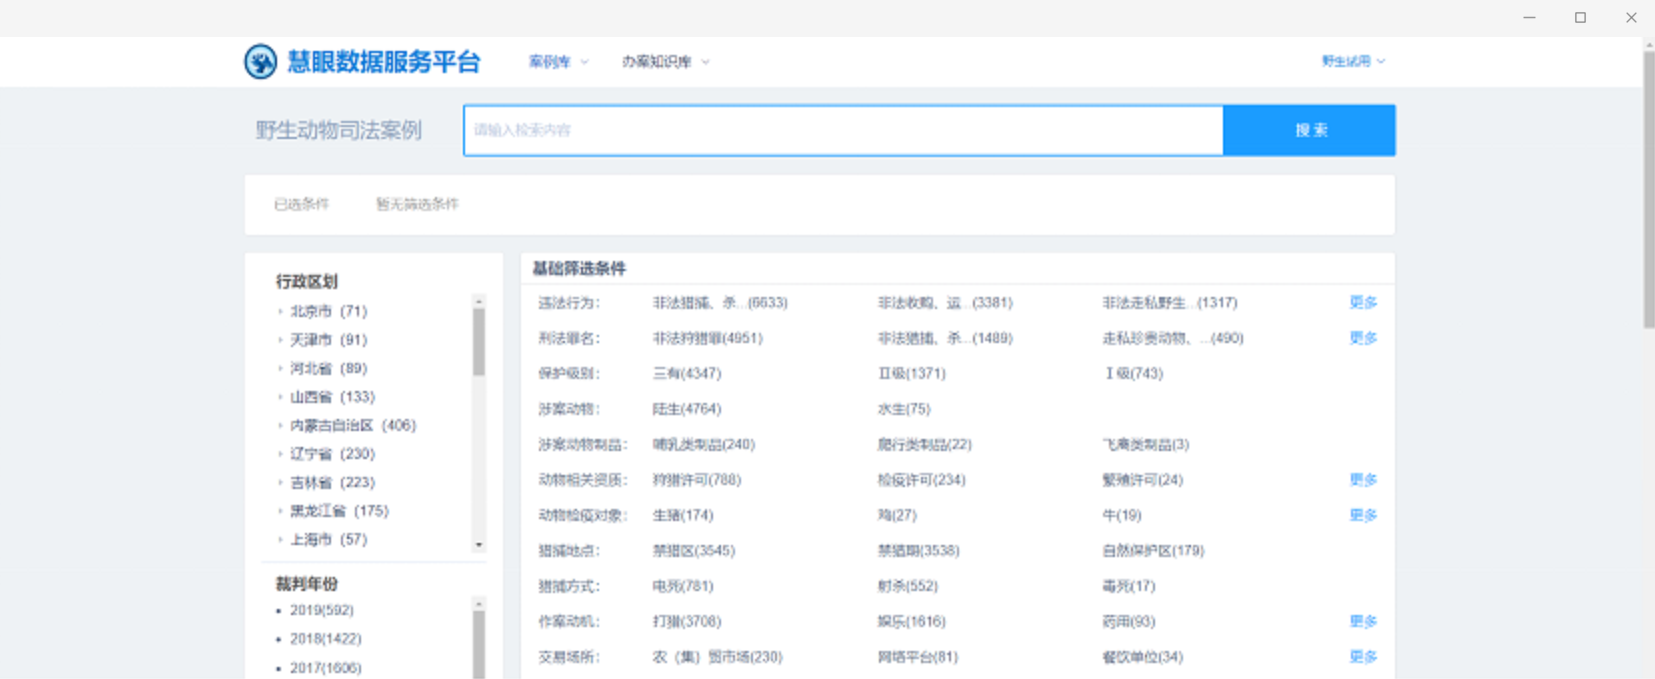This screenshot has width=1655, height=679.
Task: Expand the 内蒙古自治区 tree node arrow
Action: coord(280,426)
